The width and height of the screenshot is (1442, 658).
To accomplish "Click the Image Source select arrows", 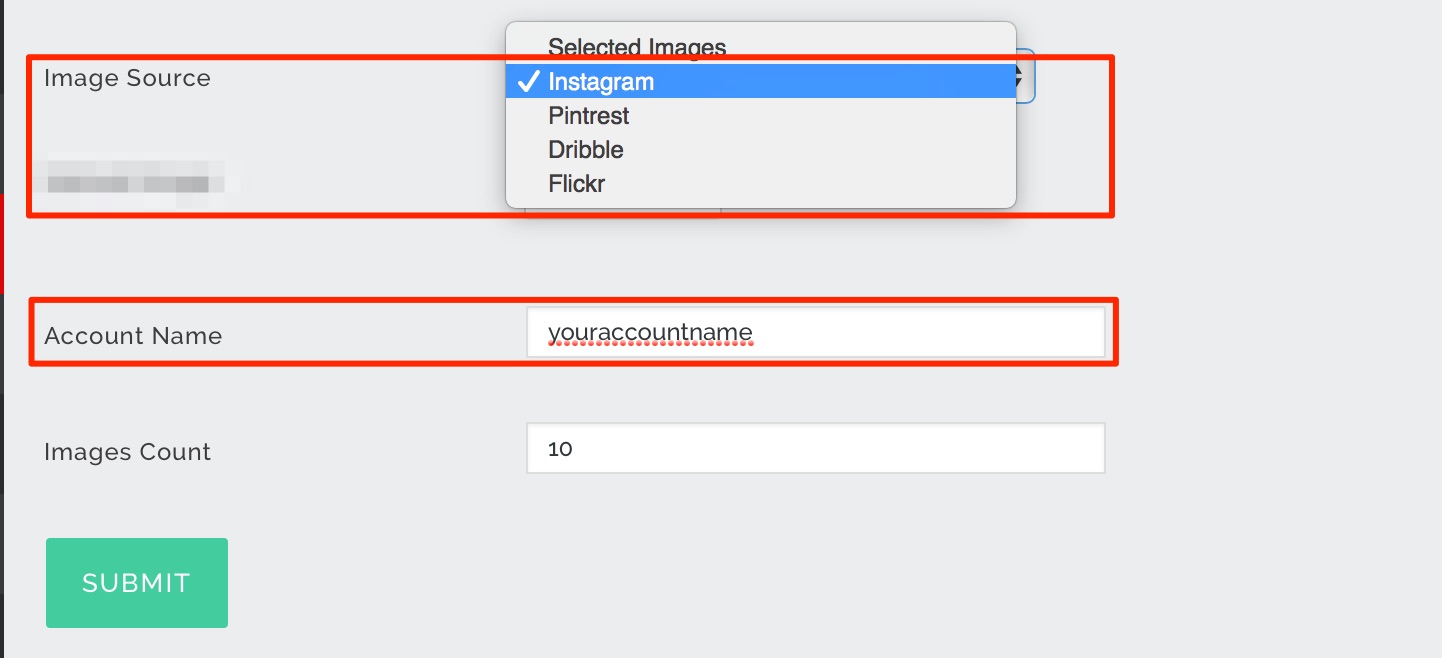I will tap(1025, 78).
